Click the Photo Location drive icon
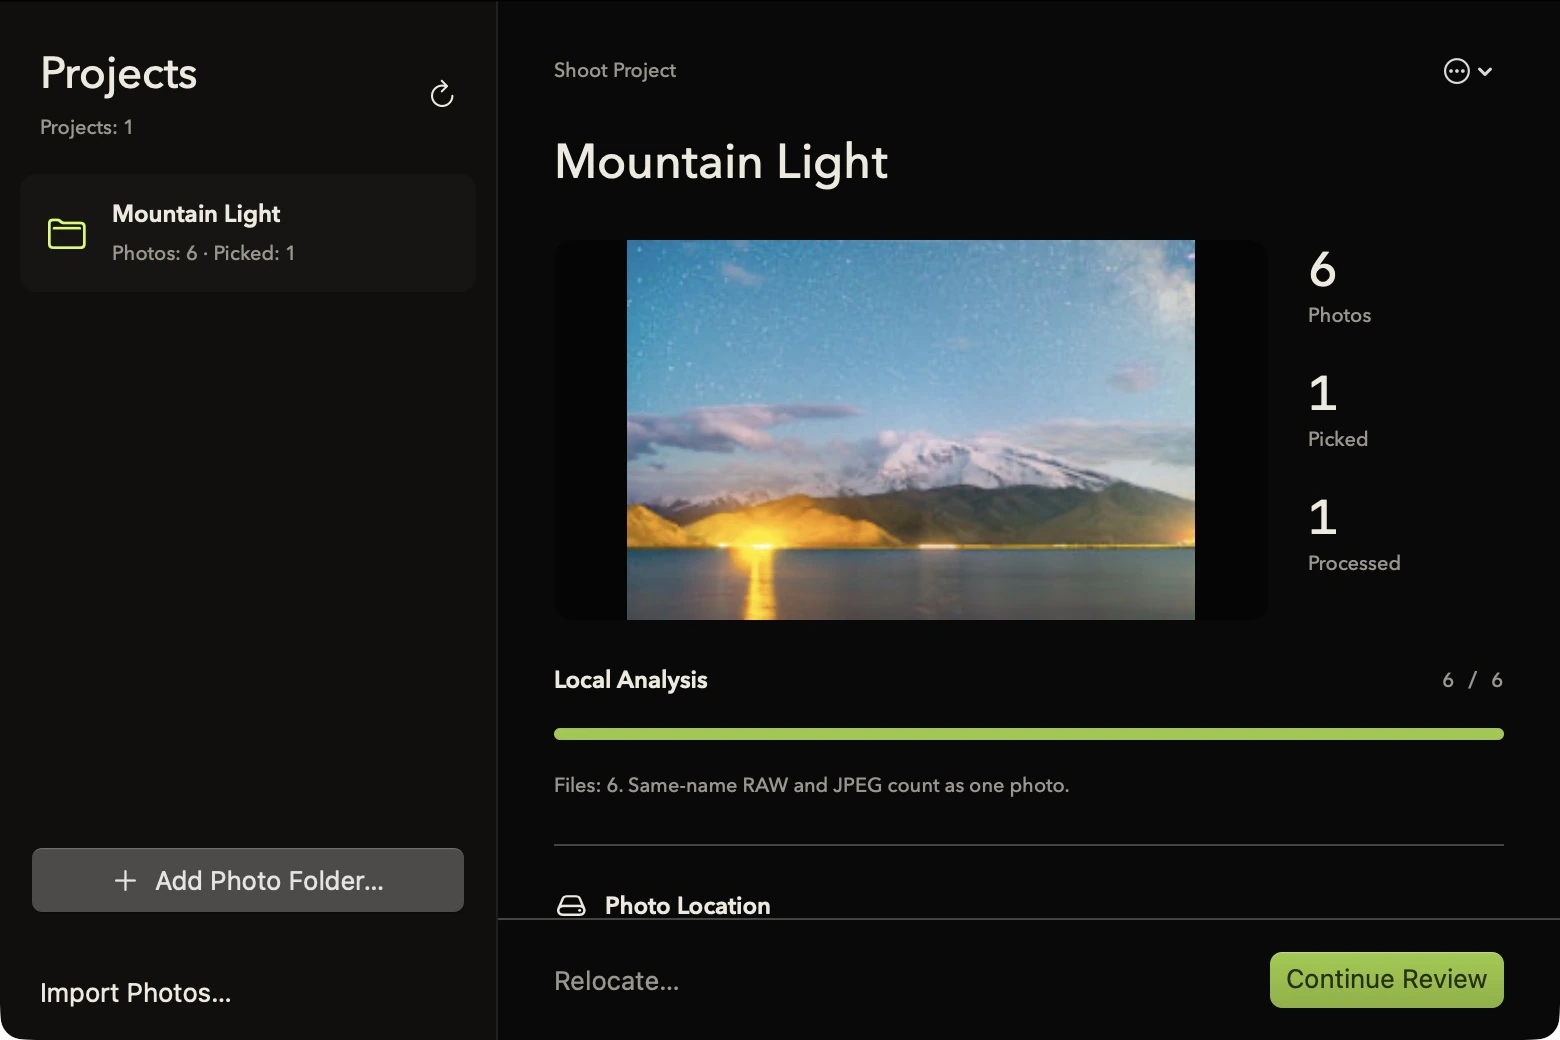The height and width of the screenshot is (1040, 1560). coord(571,906)
